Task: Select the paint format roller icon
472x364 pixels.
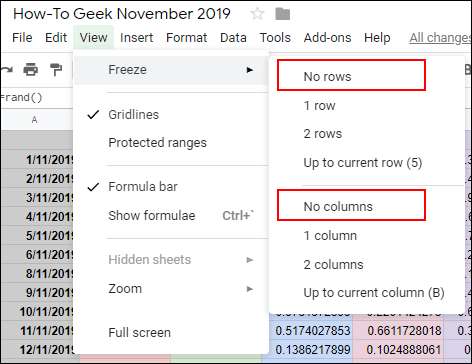Action: (x=56, y=69)
